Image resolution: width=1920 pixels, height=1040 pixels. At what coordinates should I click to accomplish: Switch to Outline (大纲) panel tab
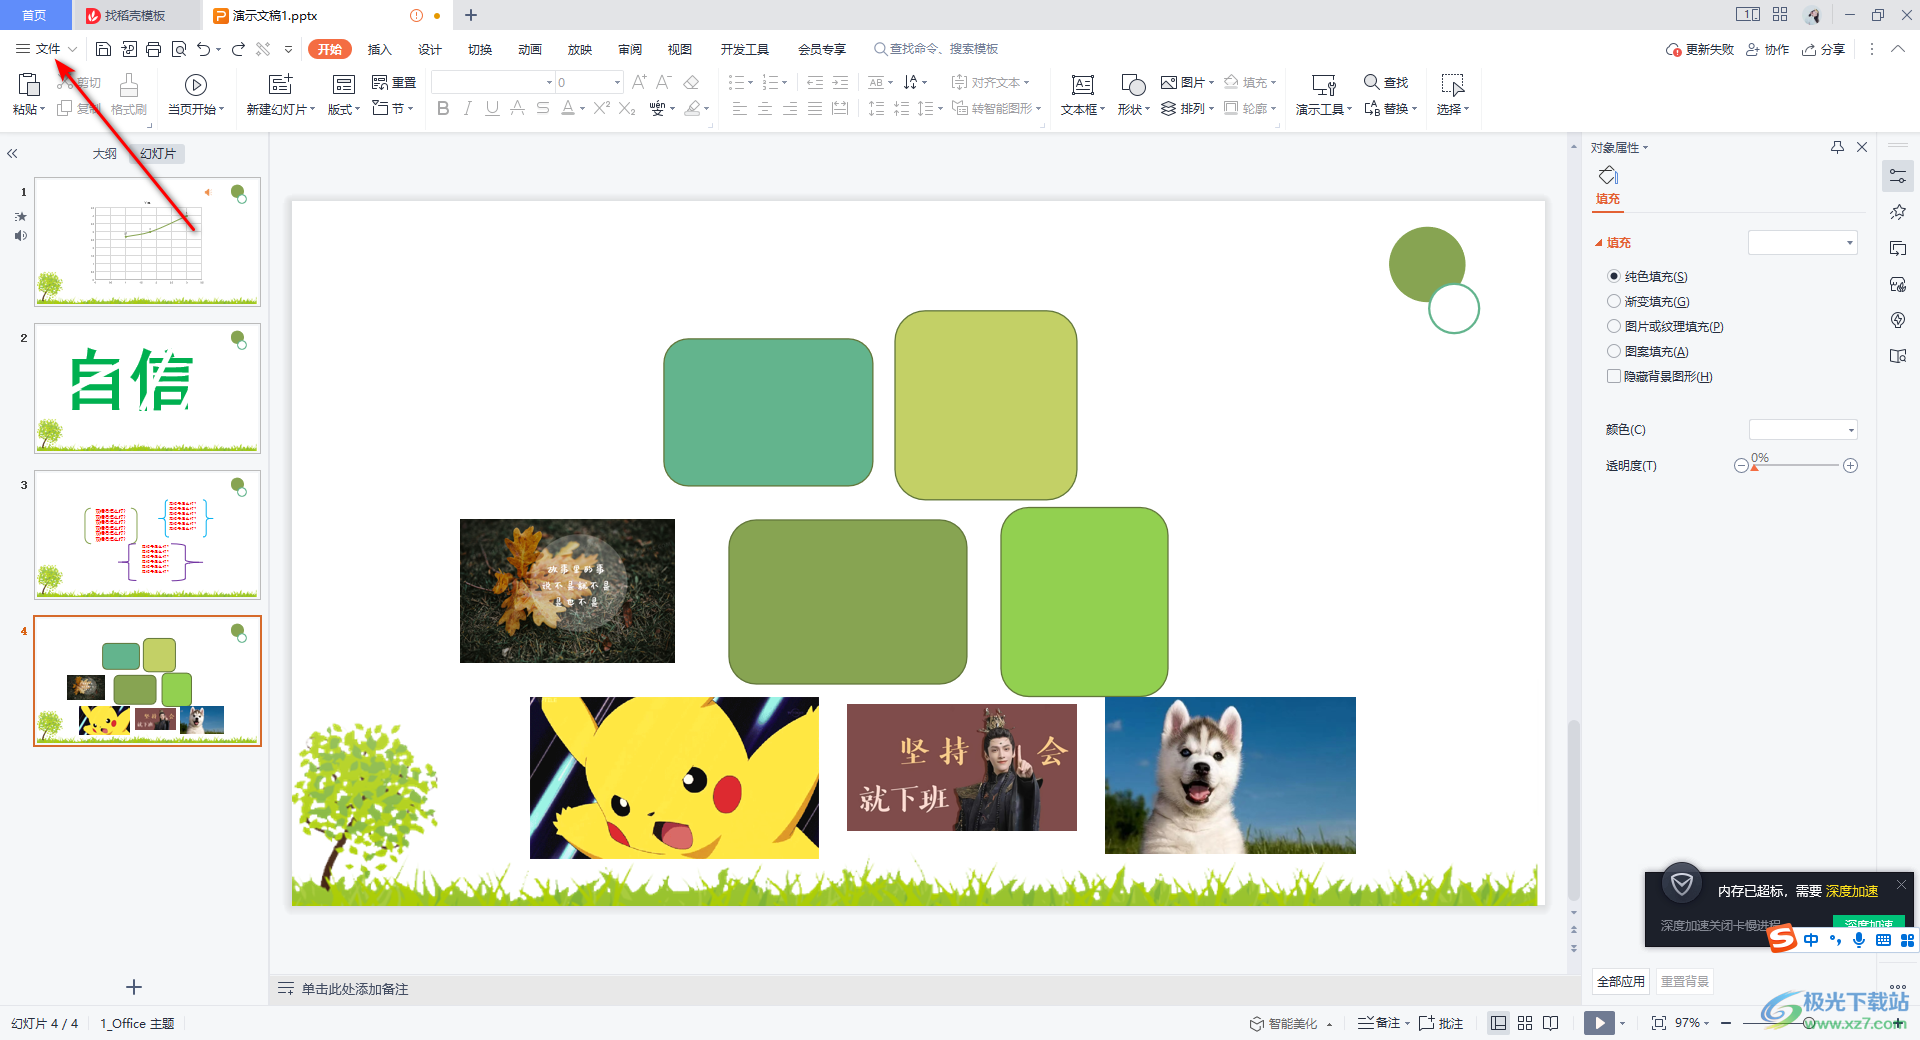click(104, 153)
